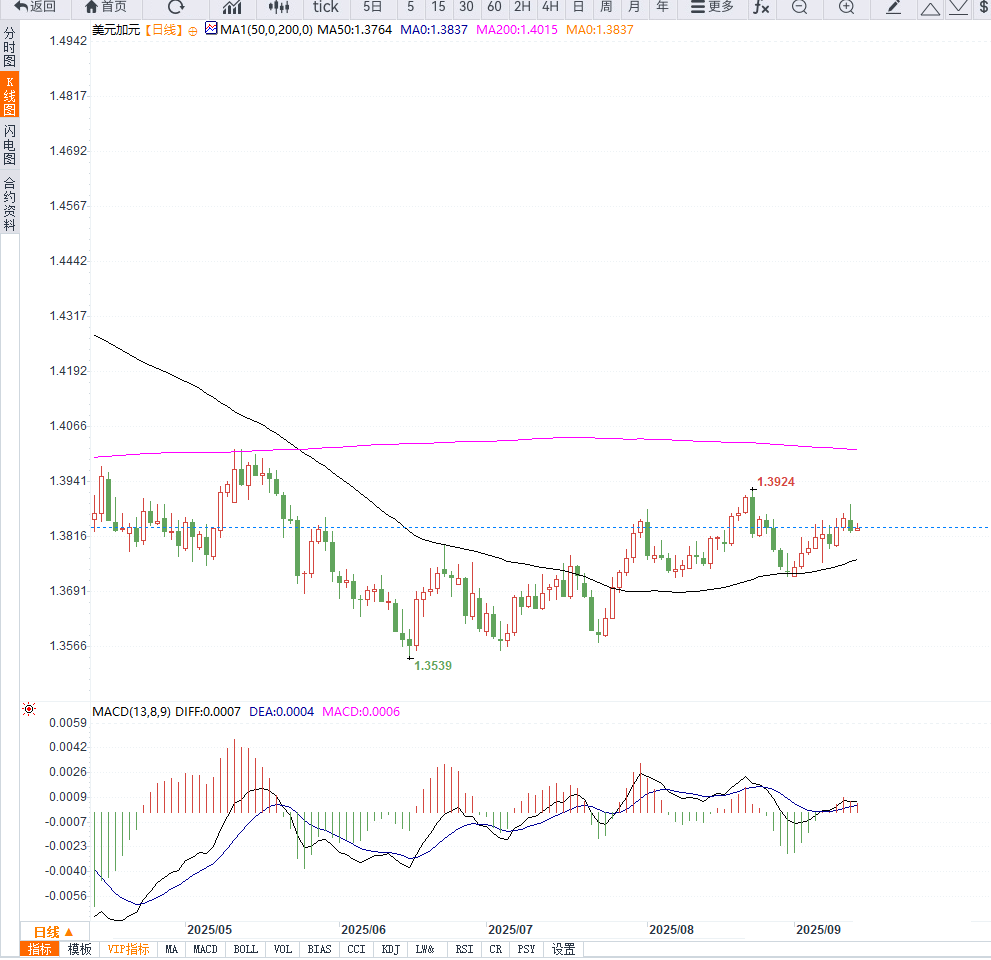
Task: Switch to the 4H timeframe
Action: point(550,7)
